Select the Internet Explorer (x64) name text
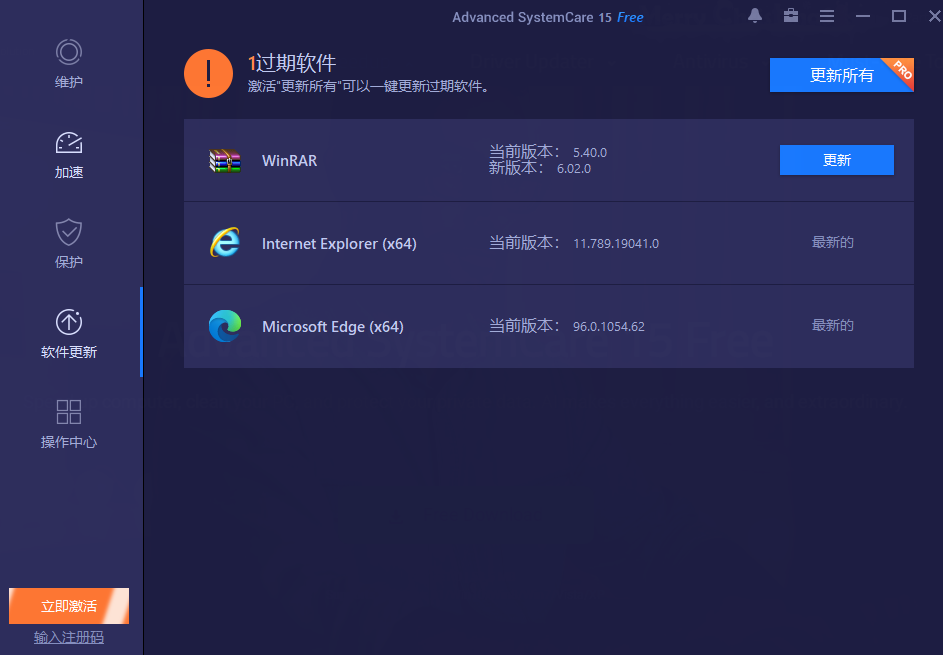 339,244
